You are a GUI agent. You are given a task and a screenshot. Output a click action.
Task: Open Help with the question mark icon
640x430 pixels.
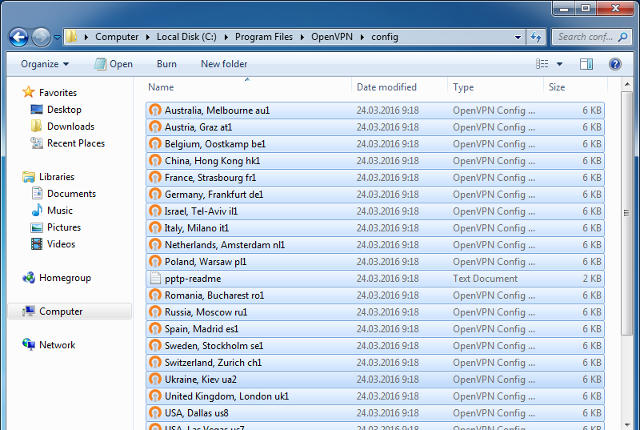pyautogui.click(x=615, y=64)
